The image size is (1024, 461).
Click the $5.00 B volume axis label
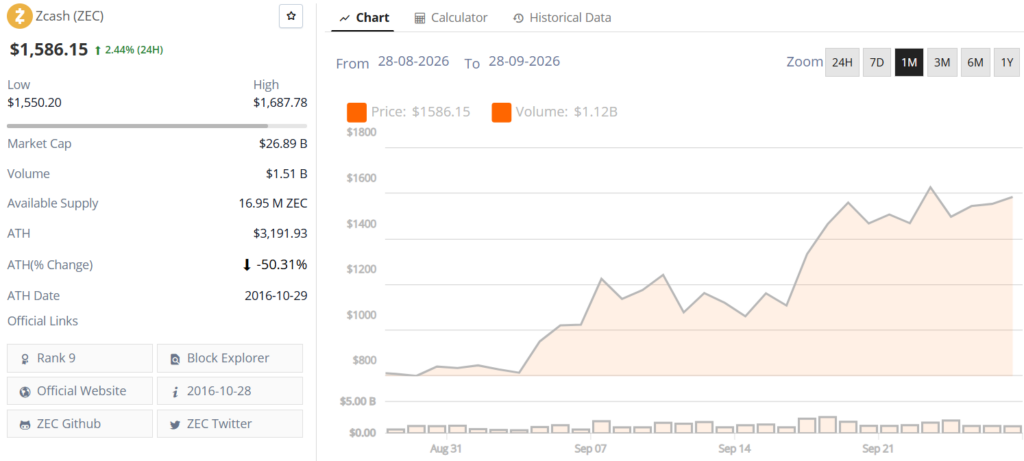[357, 402]
